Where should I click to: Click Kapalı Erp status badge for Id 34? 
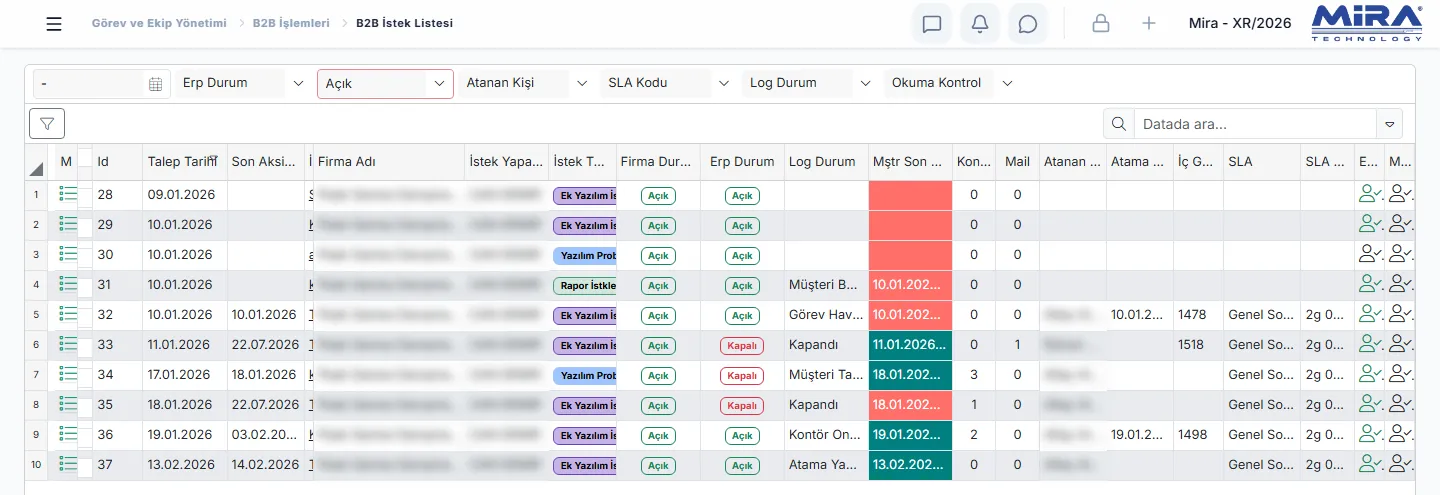742,376
